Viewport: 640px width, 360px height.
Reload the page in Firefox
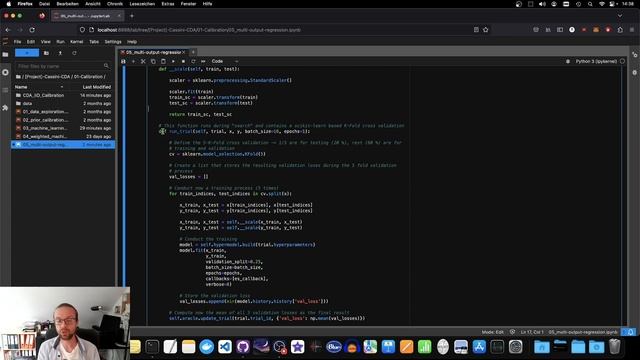tap(32, 30)
